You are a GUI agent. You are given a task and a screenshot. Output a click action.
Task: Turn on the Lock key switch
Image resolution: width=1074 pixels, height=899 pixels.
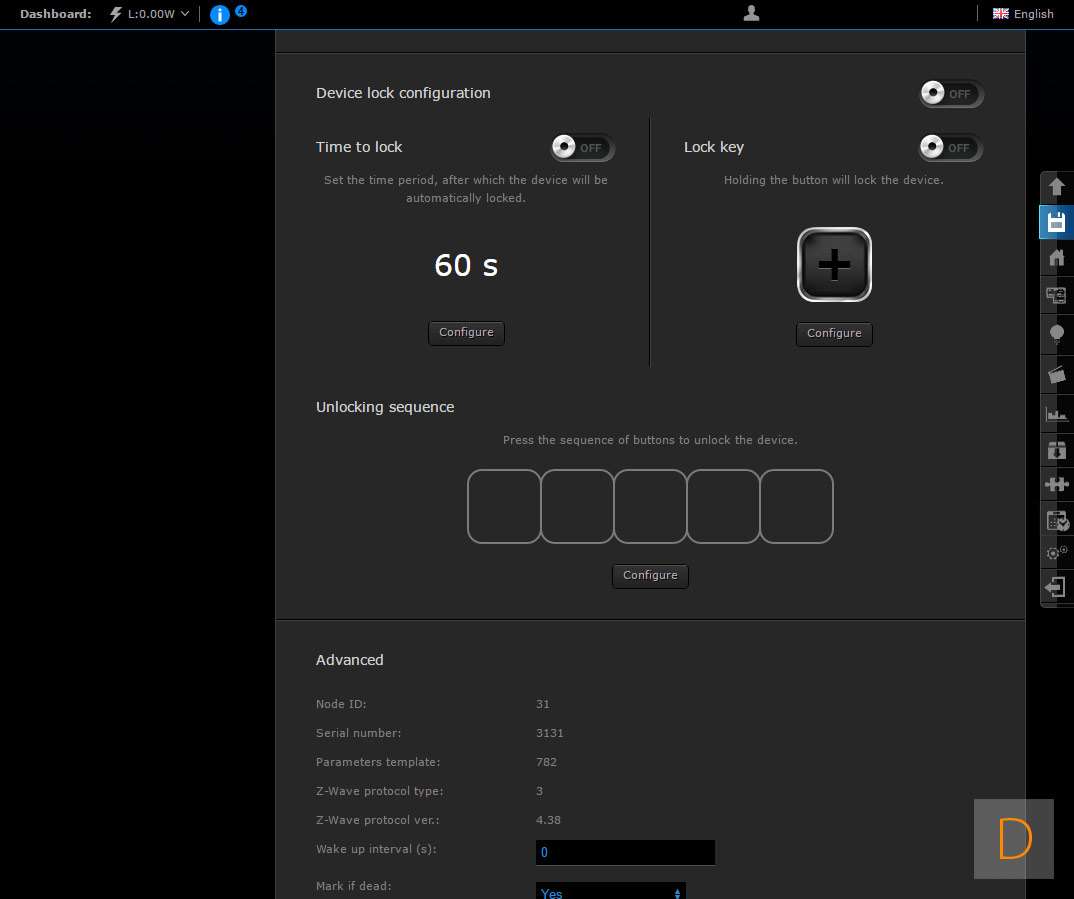(950, 148)
